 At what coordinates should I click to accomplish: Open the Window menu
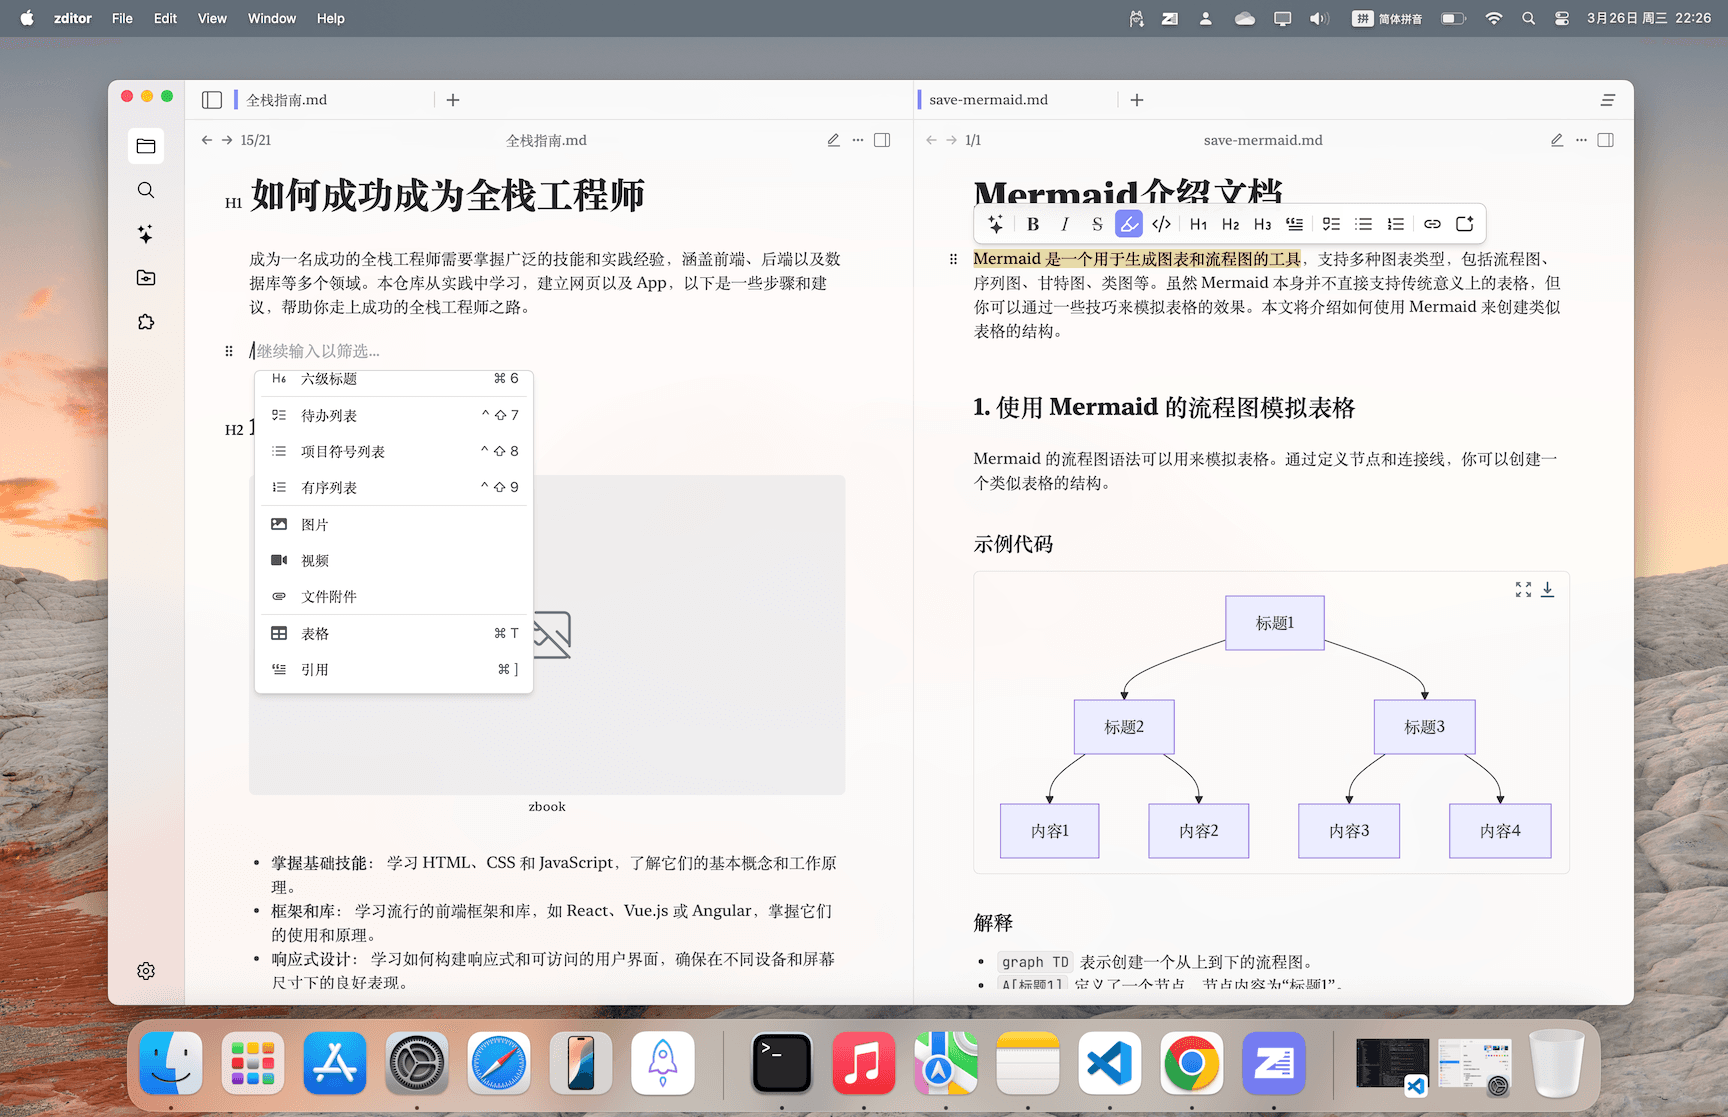272,18
